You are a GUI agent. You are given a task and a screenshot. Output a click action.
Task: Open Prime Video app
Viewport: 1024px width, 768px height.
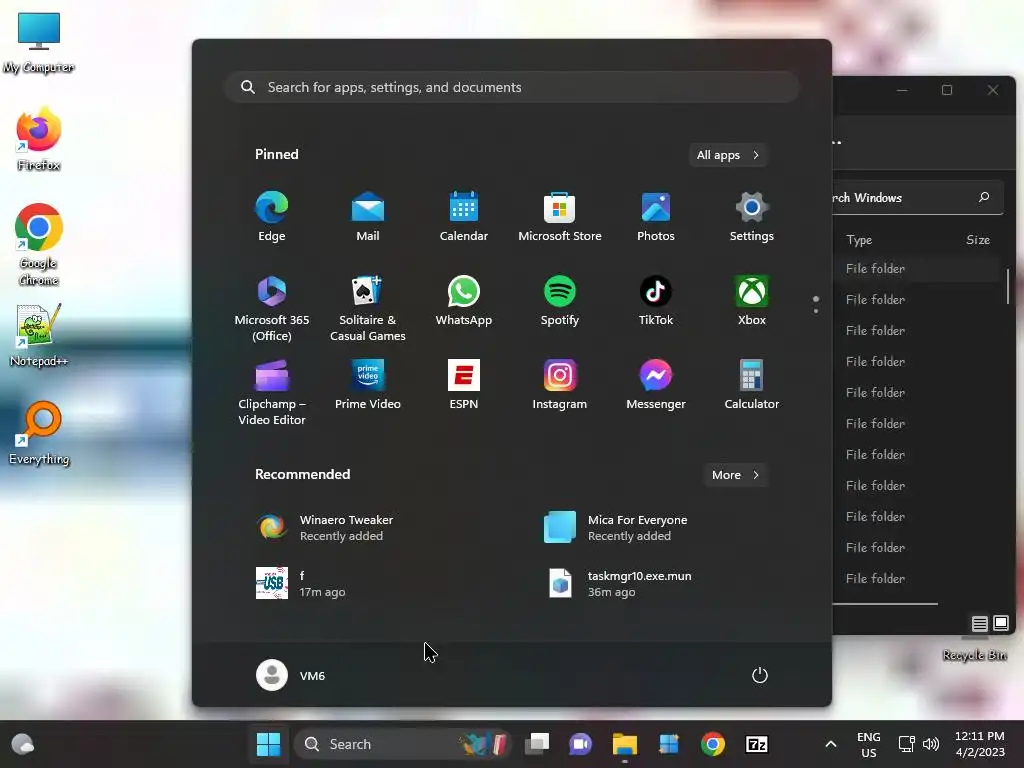pyautogui.click(x=368, y=385)
